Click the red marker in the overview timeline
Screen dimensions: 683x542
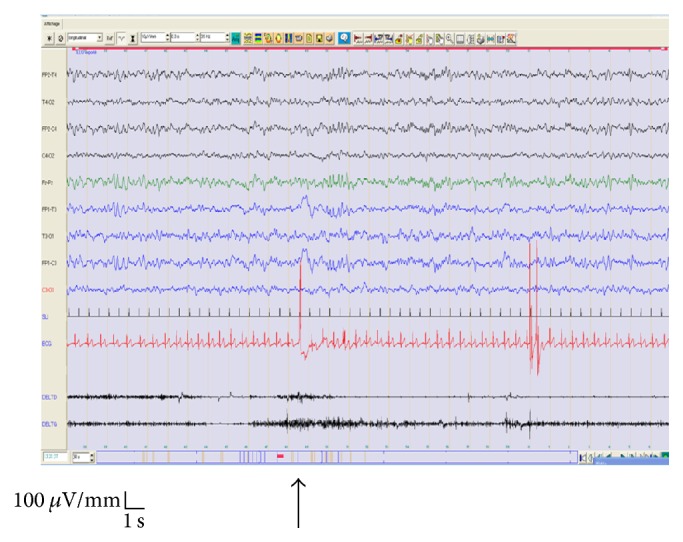(x=281, y=456)
